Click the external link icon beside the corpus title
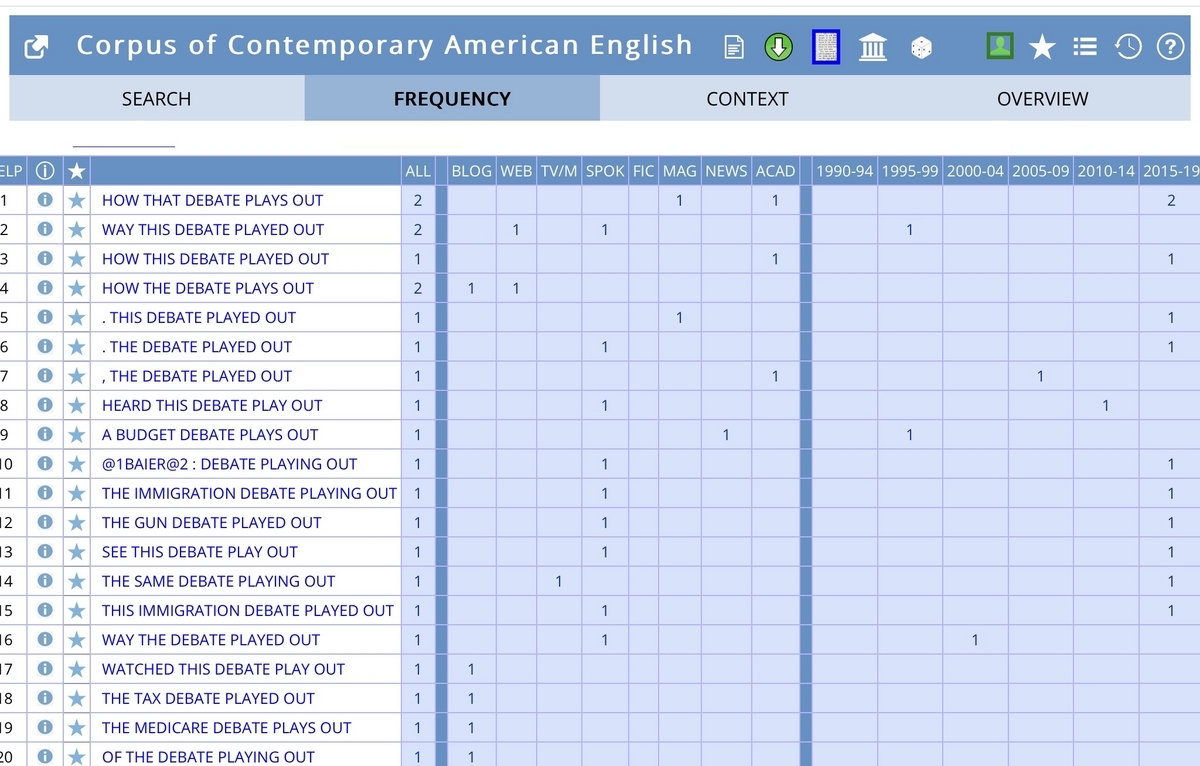 (36, 46)
